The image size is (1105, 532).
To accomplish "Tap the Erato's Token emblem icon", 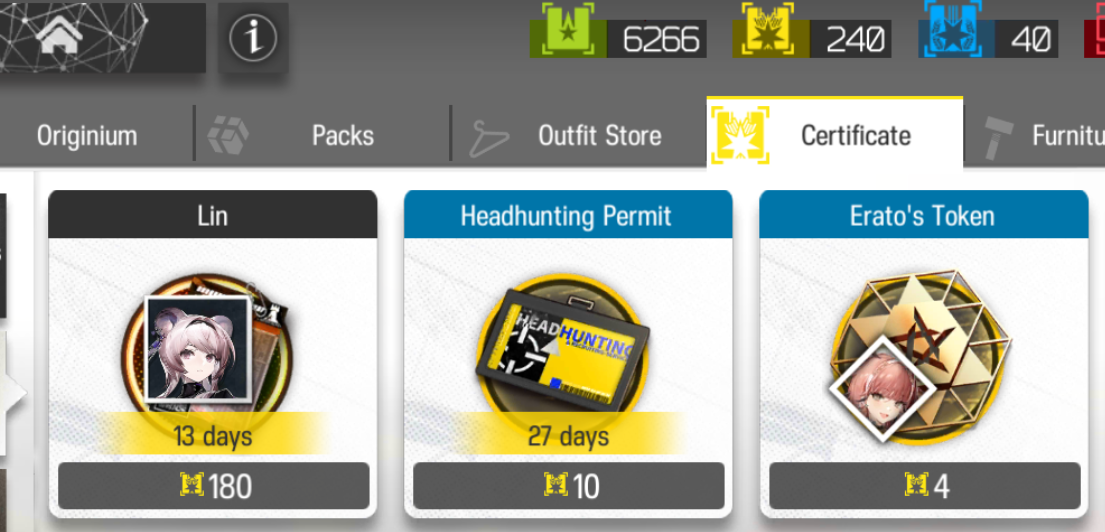I will coord(920,358).
